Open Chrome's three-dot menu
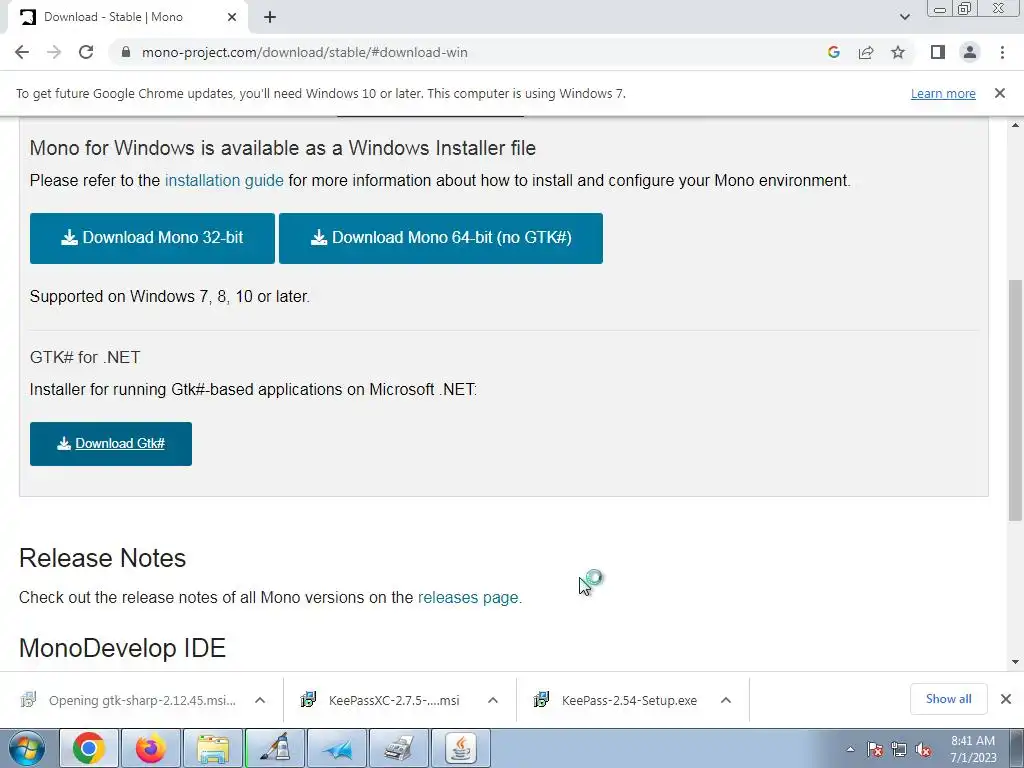Viewport: 1024px width, 768px height. [1002, 52]
